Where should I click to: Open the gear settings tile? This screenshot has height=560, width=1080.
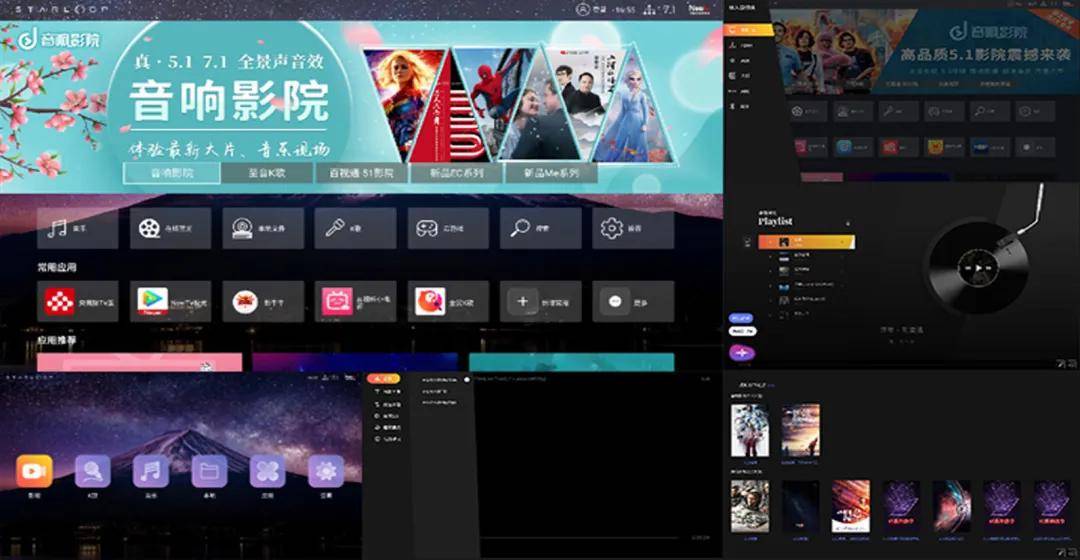click(x=633, y=228)
